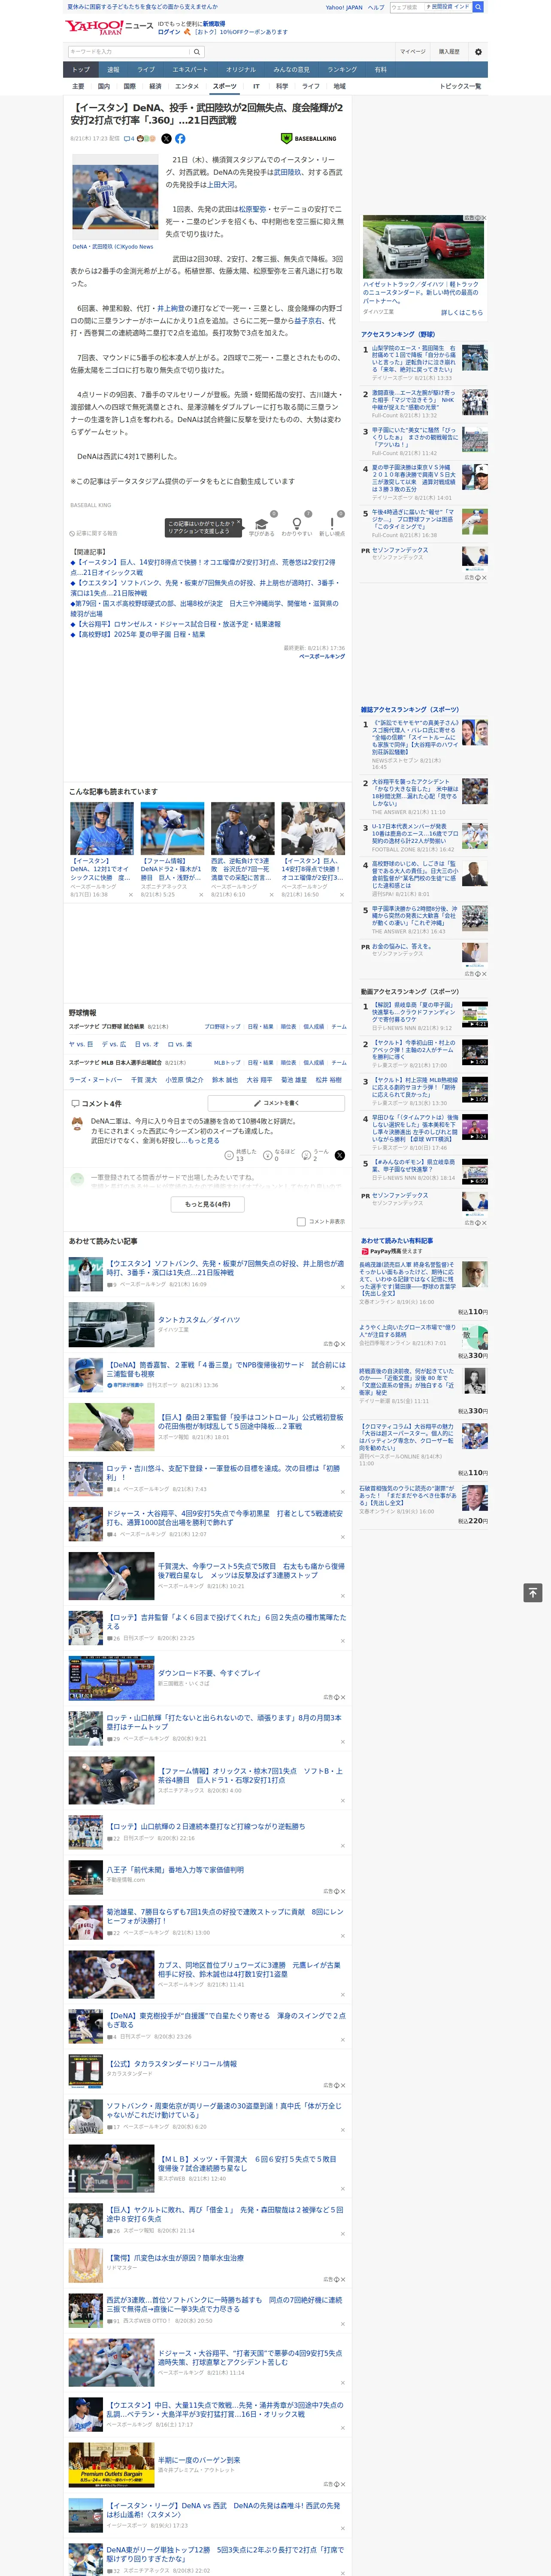Open the エキスパート tab

tap(190, 70)
